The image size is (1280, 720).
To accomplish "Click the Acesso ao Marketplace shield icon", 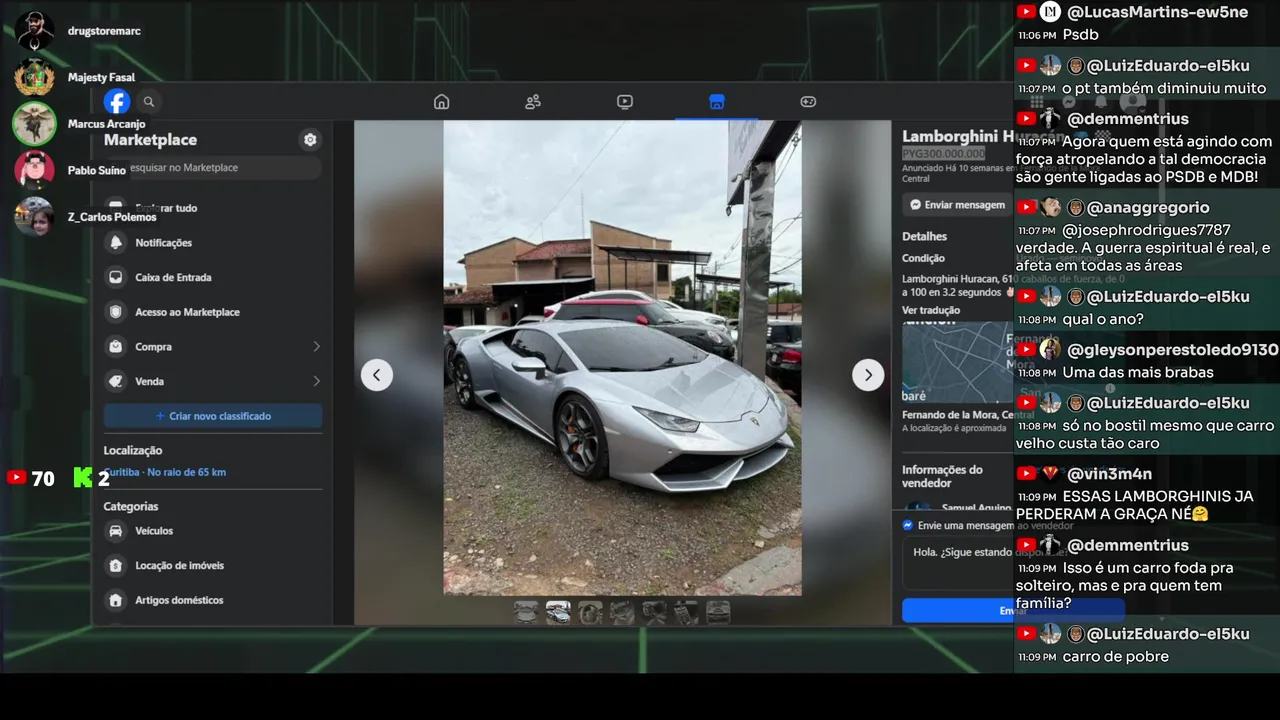I will [x=116, y=312].
